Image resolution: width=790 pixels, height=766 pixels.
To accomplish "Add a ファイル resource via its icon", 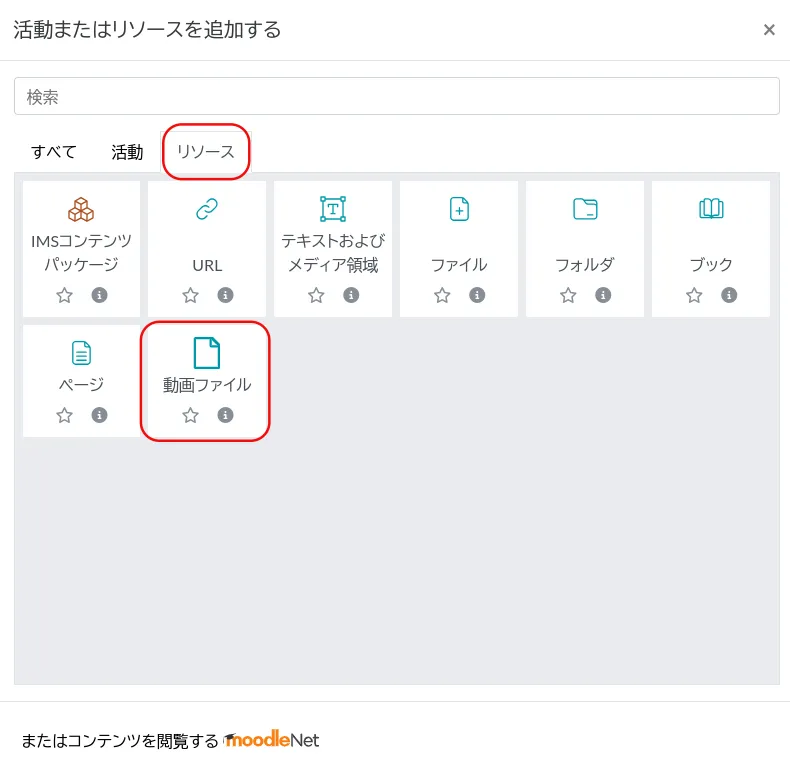I will click(x=459, y=209).
